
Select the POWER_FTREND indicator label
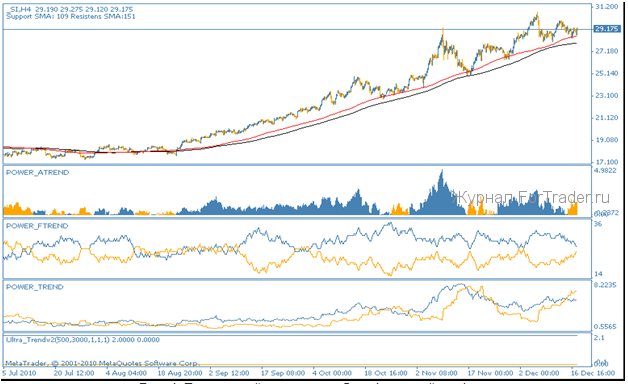pos(37,226)
